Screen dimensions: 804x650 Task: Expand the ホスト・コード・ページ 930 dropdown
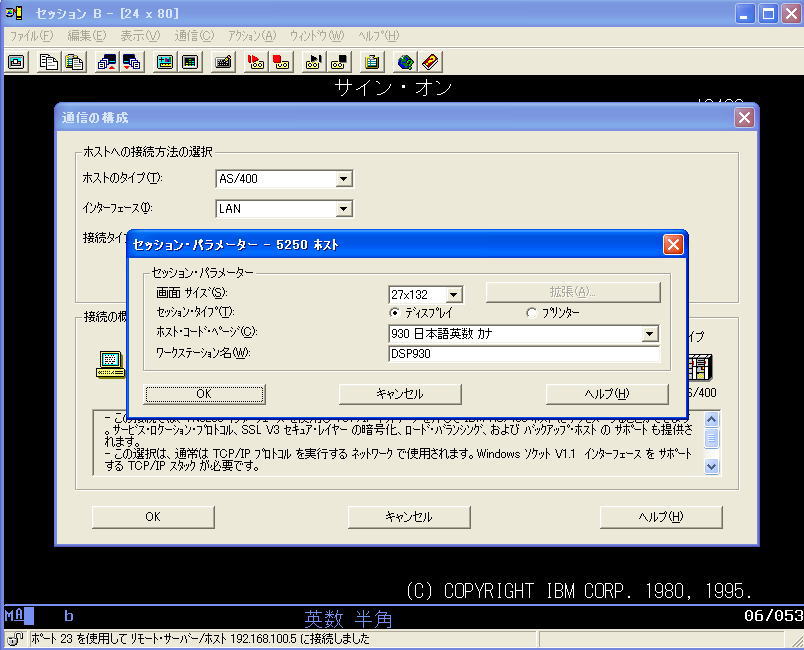[x=649, y=334]
